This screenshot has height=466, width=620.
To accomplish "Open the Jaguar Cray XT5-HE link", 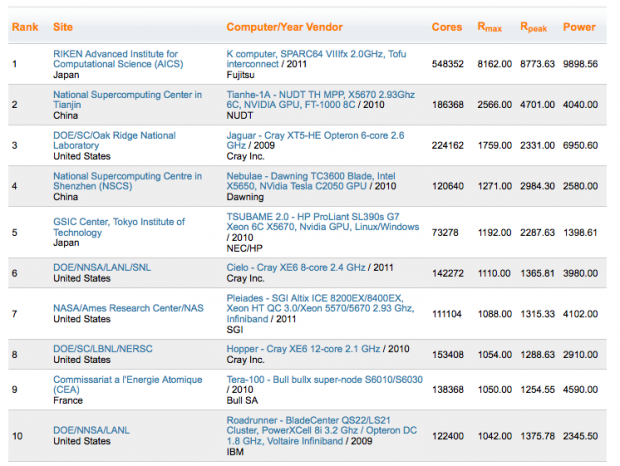I will click(315, 140).
